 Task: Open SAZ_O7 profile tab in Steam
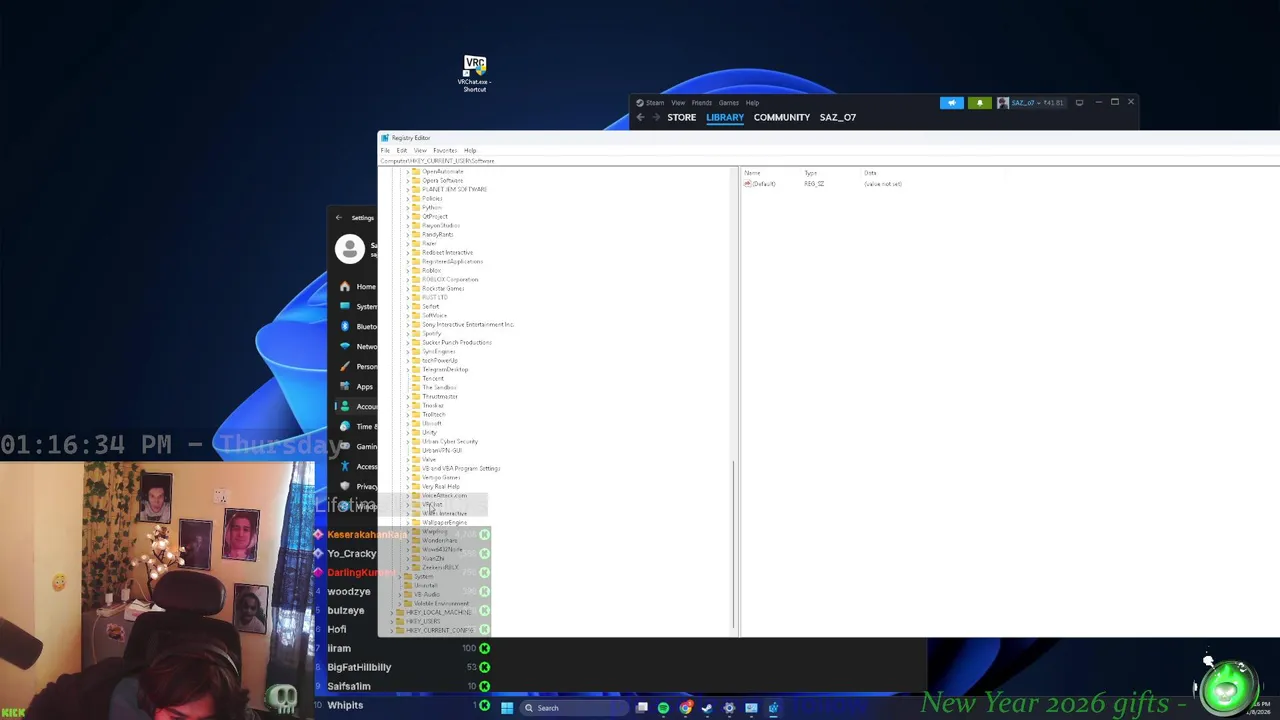tap(838, 117)
